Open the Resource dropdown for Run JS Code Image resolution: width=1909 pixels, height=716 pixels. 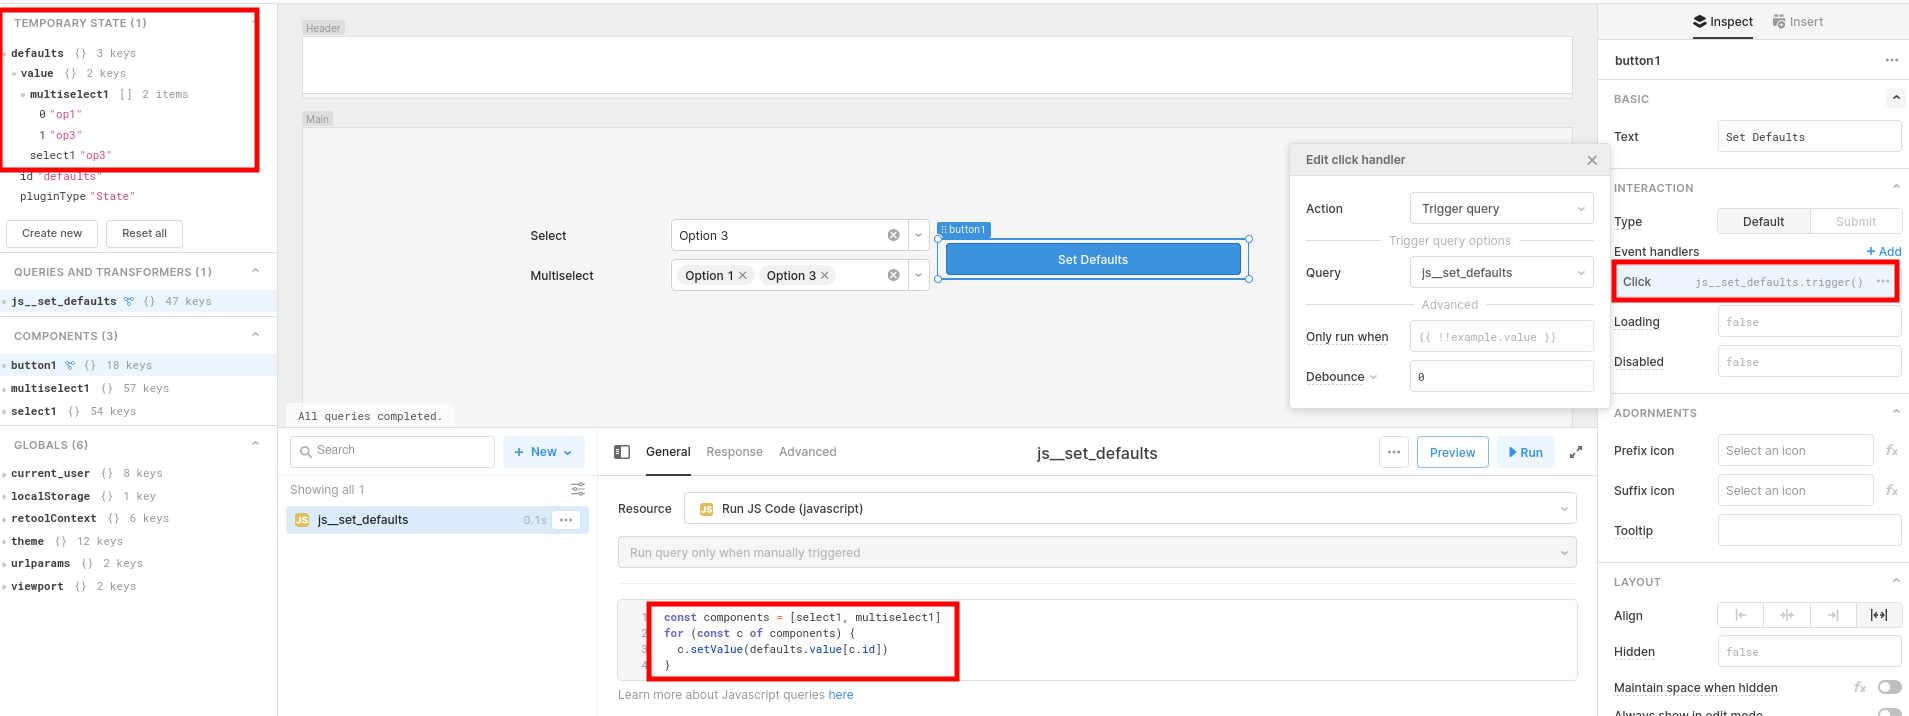tap(1130, 509)
